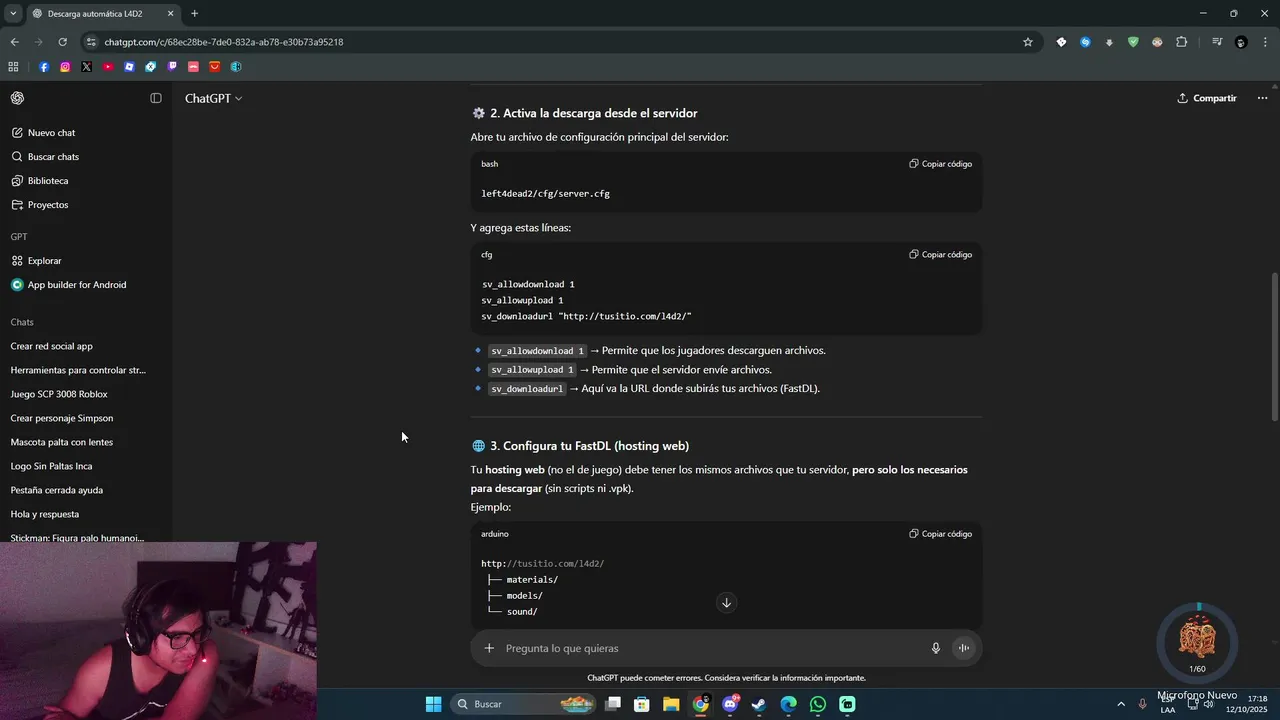1280x720 pixels.
Task: Open the conversation options three-dot menu
Action: [1262, 98]
